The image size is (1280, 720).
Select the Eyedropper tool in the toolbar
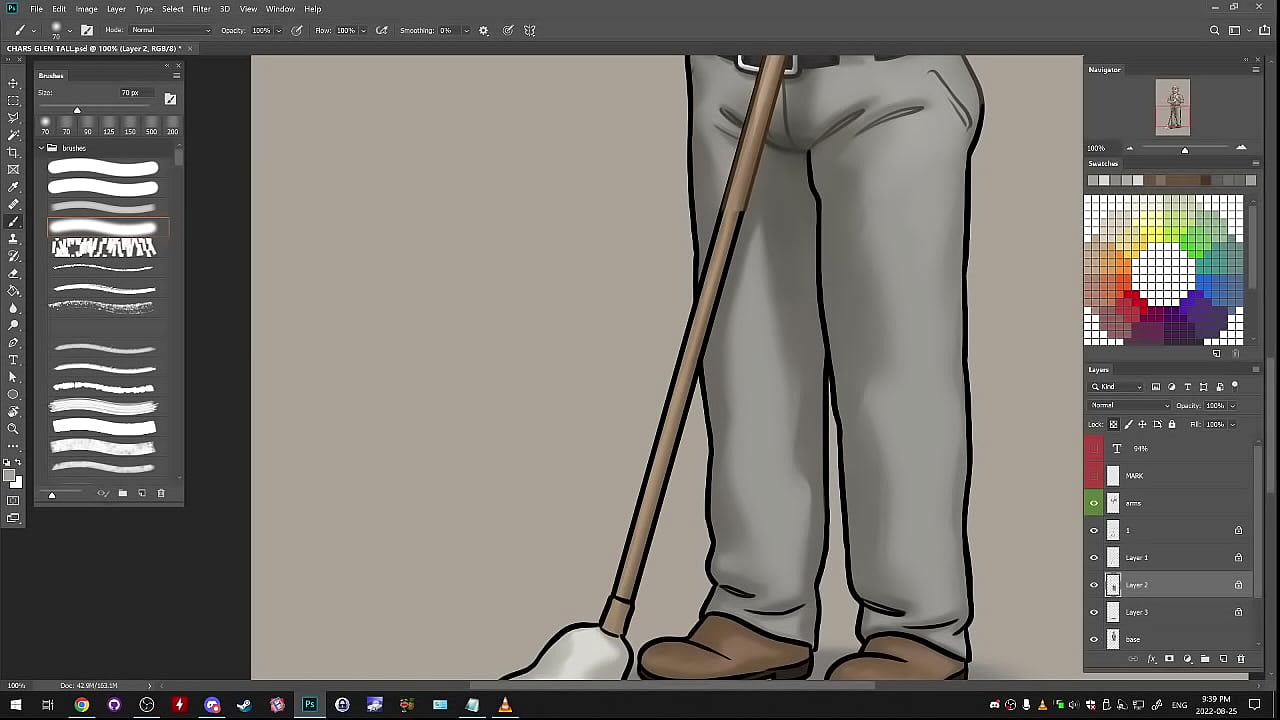point(13,187)
